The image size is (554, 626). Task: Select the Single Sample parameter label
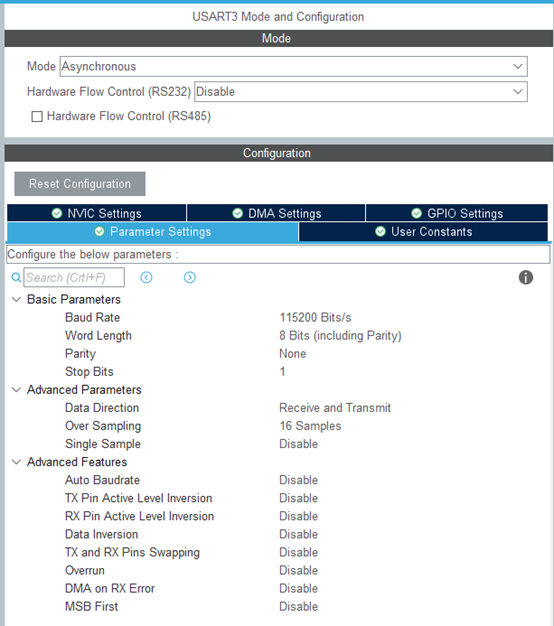(103, 444)
